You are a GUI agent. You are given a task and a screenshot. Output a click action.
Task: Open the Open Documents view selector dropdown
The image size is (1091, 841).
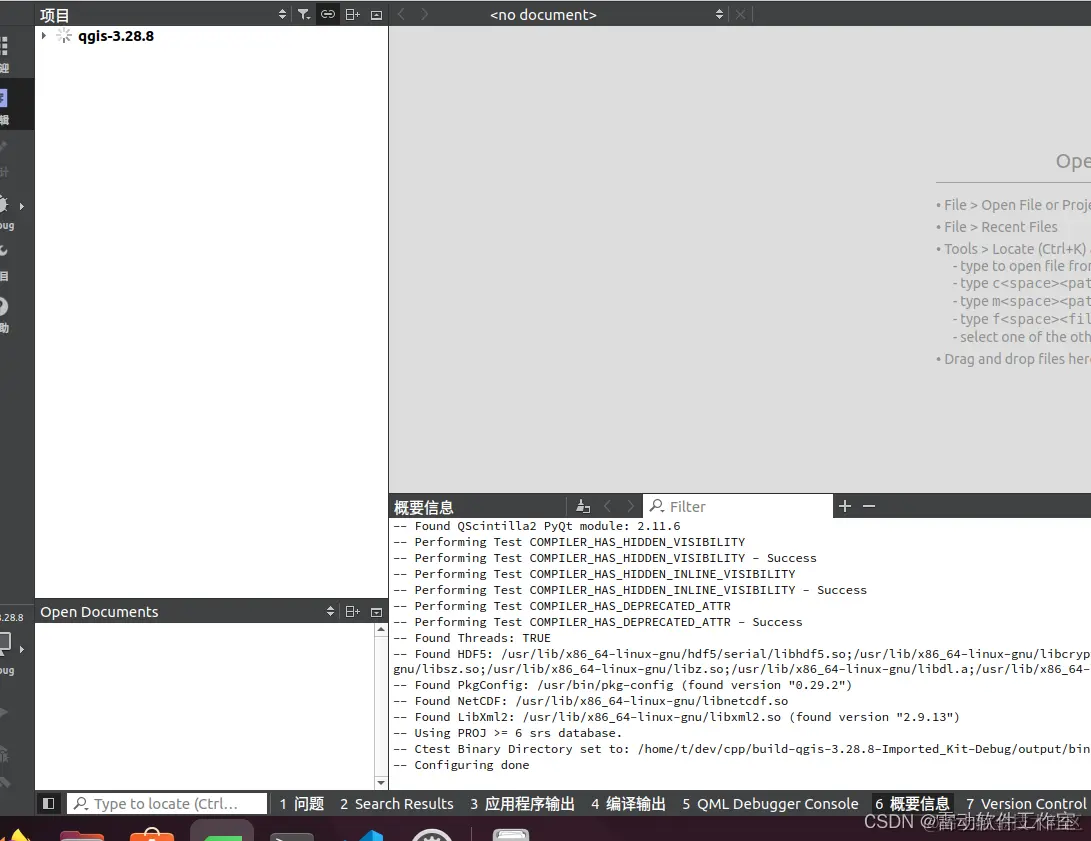click(331, 611)
